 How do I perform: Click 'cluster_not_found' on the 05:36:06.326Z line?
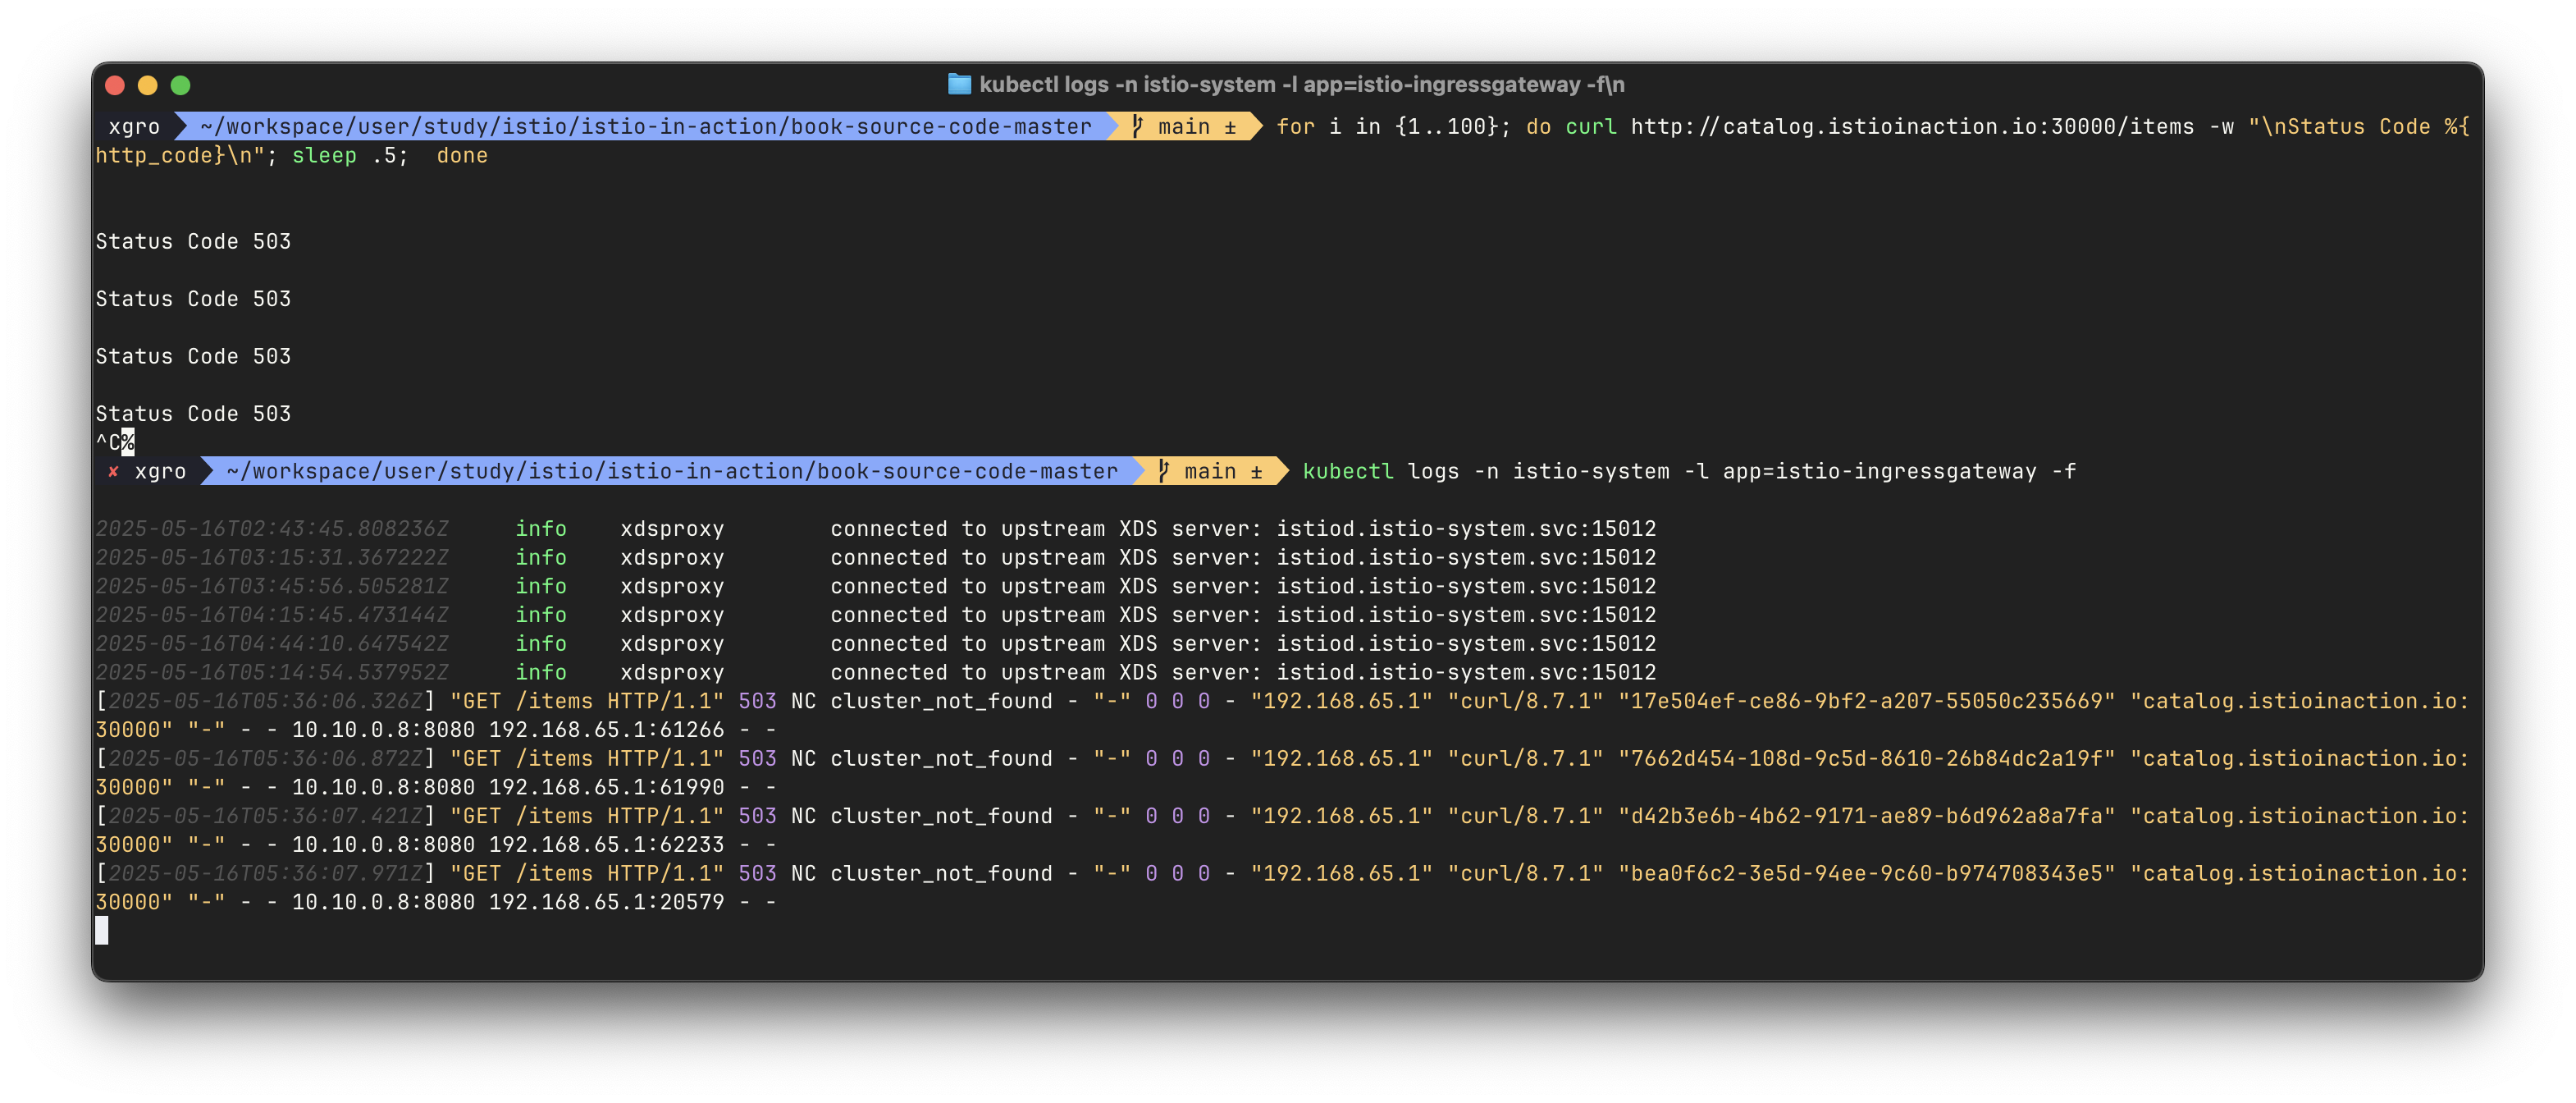(x=941, y=701)
